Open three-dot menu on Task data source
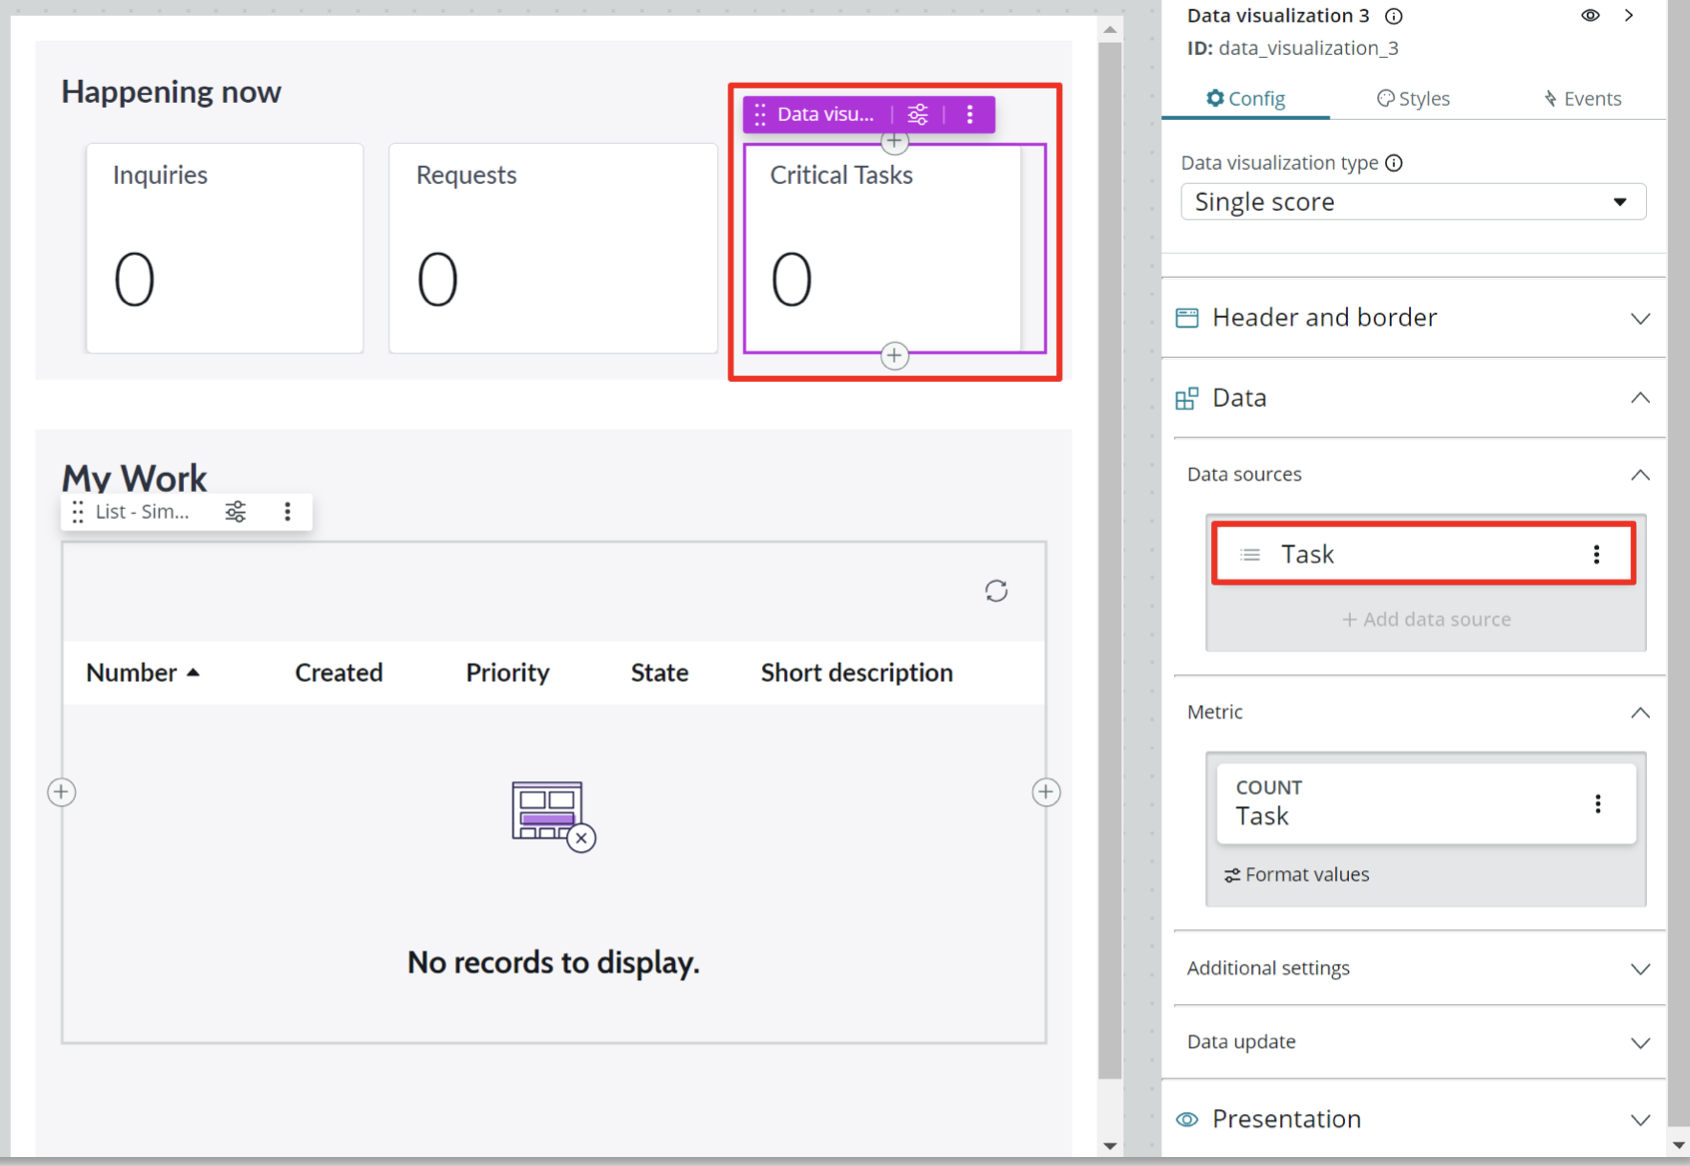This screenshot has height=1166, width=1690. (x=1597, y=554)
